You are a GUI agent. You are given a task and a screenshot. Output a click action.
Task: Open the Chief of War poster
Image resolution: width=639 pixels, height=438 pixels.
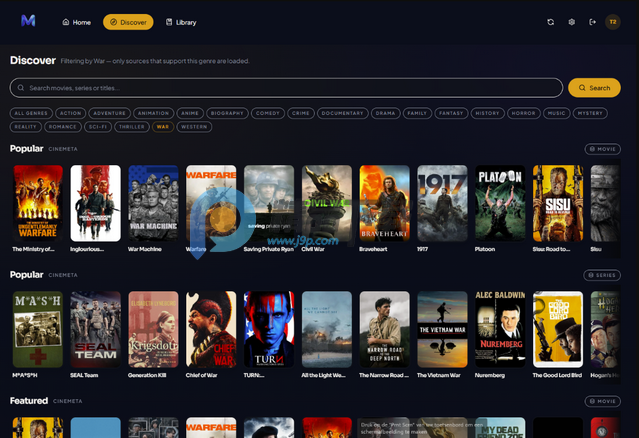click(x=211, y=329)
